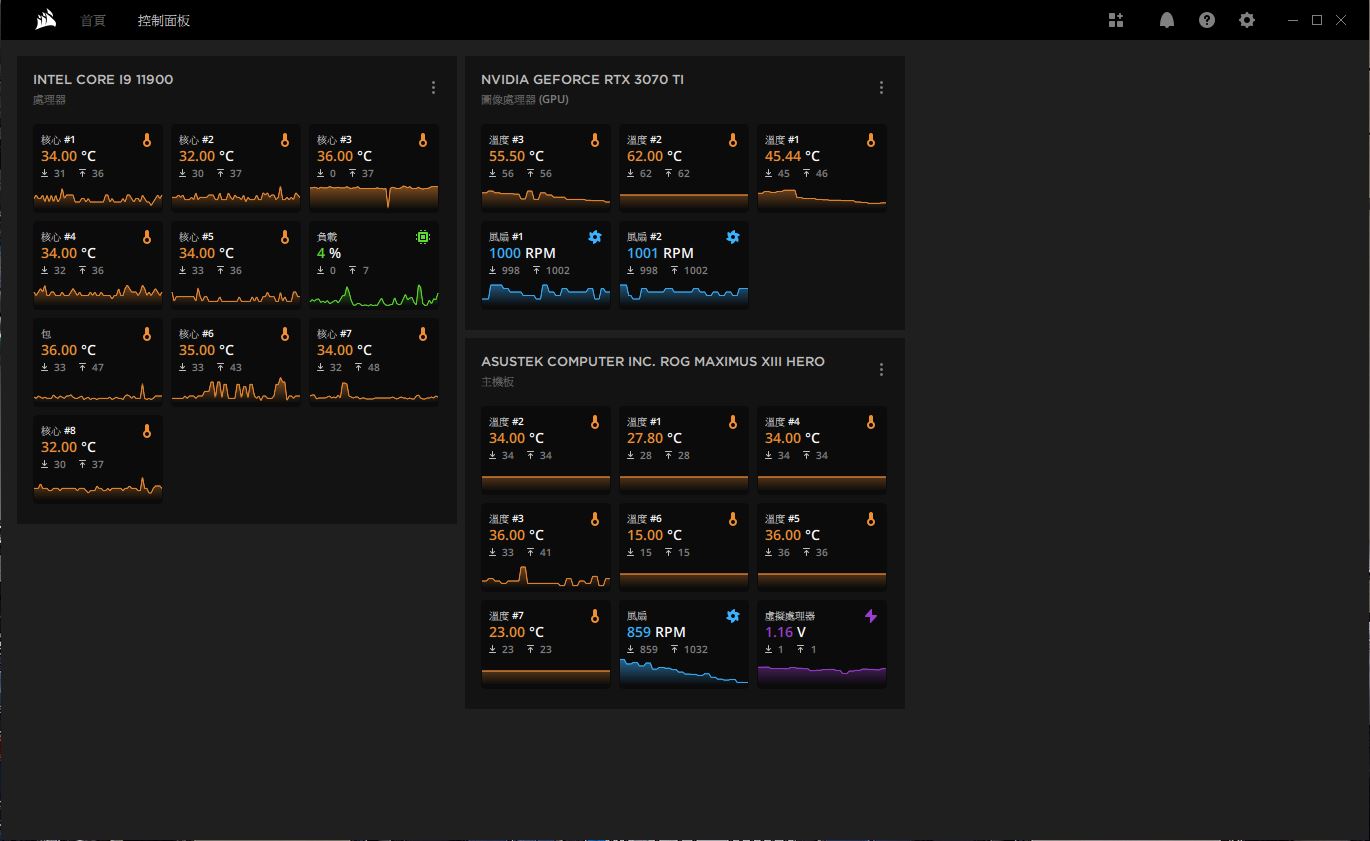This screenshot has height=841, width=1370.
Task: Open ROG Maximus XIII Hero options menu
Action: point(881,370)
